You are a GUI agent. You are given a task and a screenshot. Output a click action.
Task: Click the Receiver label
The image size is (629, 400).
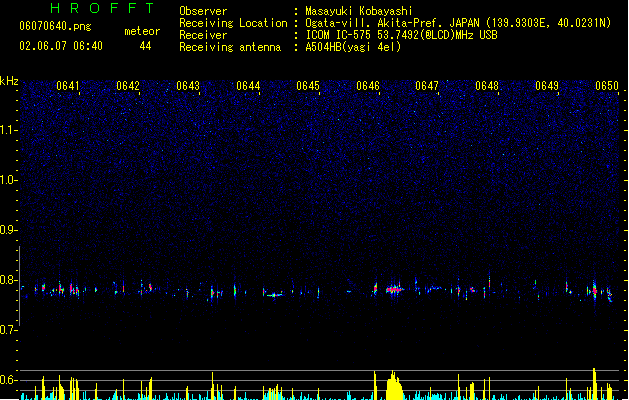click(203, 35)
